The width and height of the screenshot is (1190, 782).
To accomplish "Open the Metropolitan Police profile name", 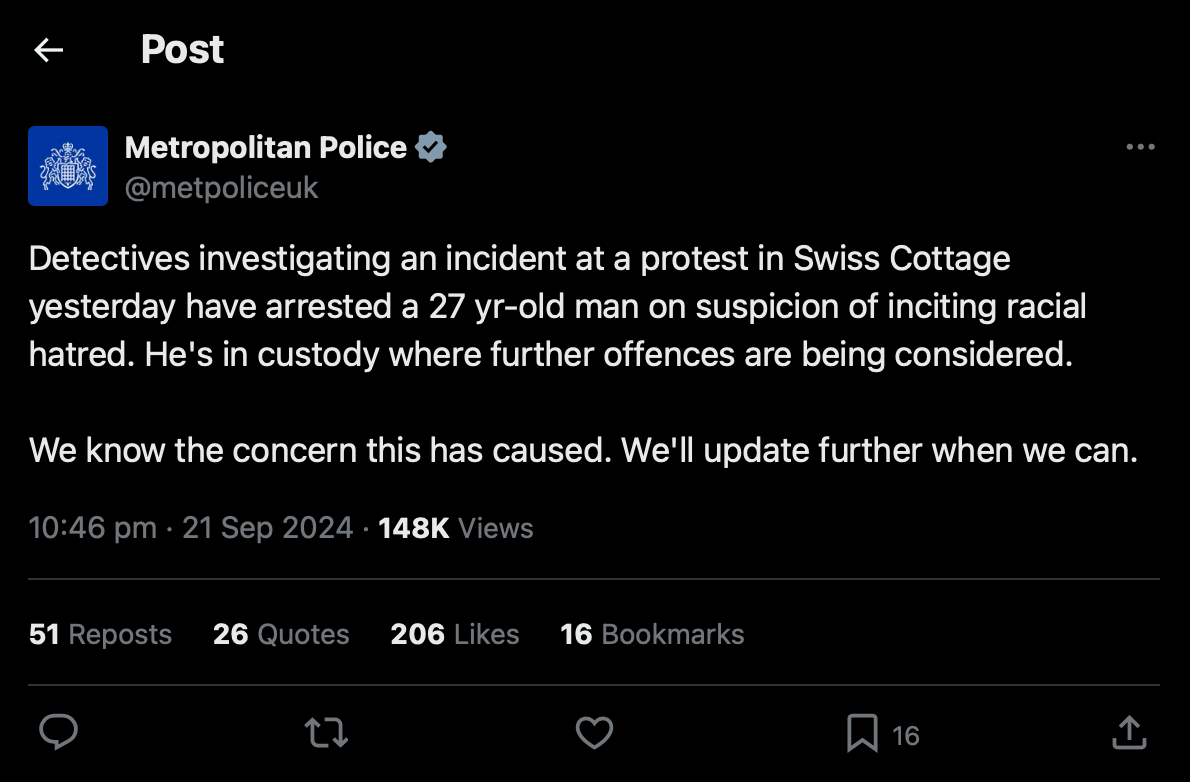I will (x=265, y=147).
